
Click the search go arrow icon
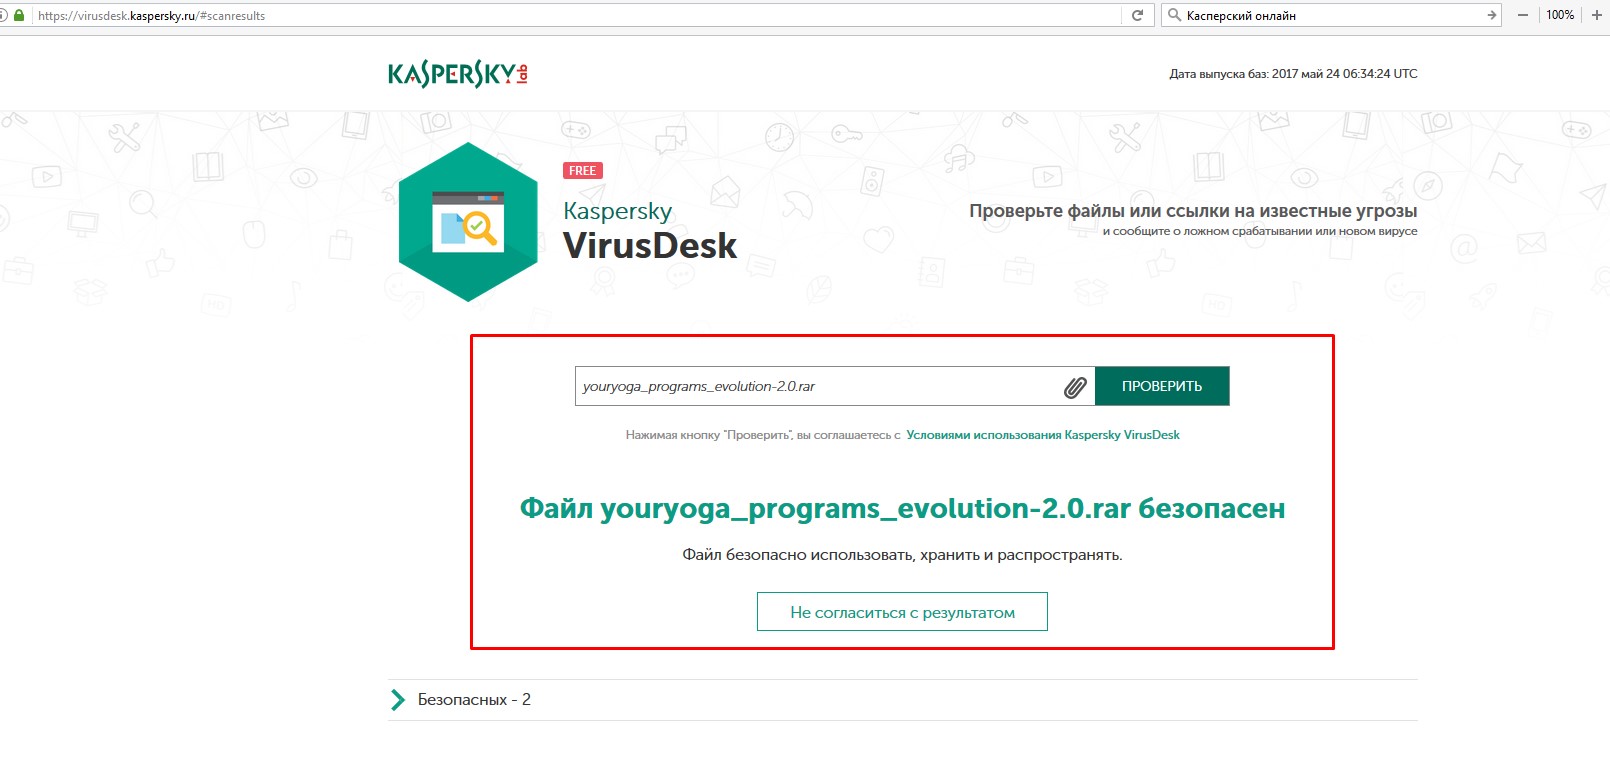point(1491,15)
